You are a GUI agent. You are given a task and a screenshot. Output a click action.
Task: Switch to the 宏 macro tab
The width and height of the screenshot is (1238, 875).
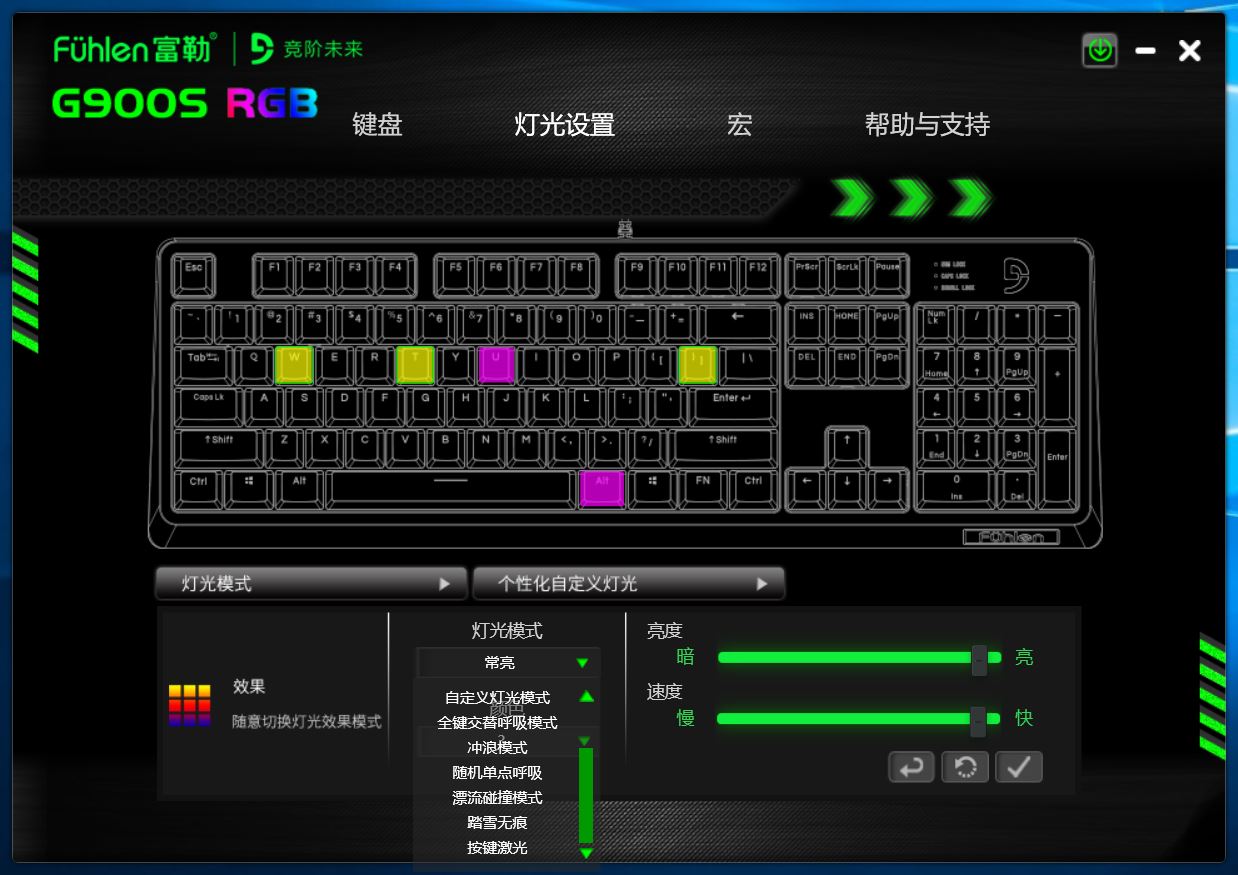click(740, 125)
